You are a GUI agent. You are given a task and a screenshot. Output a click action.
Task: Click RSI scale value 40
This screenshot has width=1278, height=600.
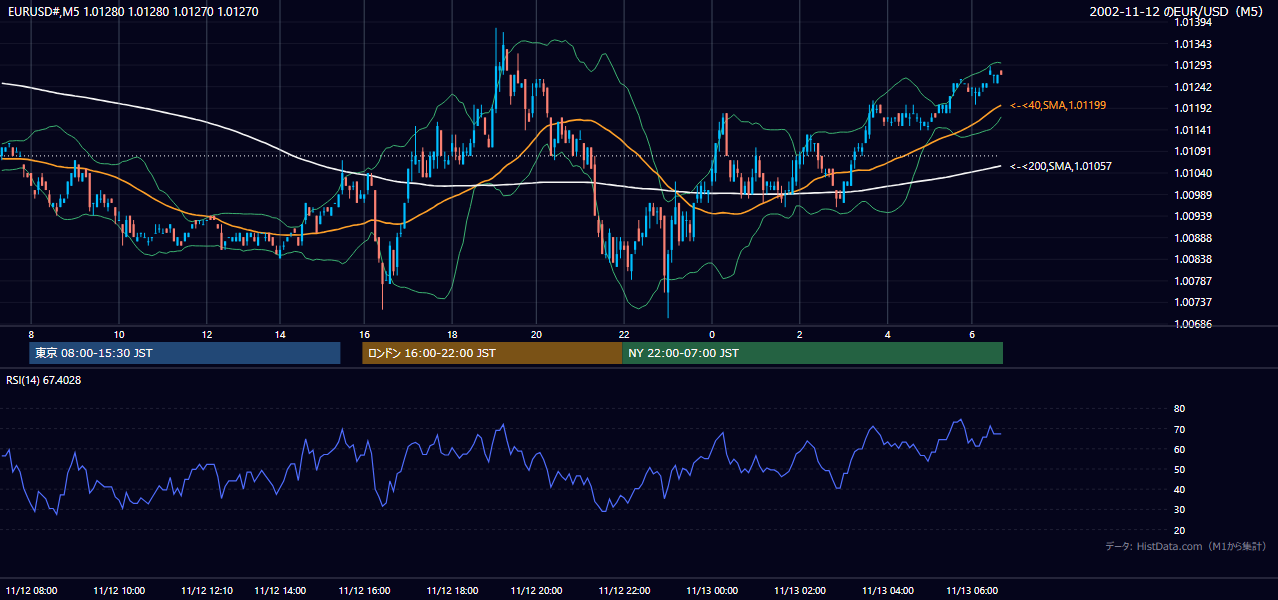point(1179,490)
